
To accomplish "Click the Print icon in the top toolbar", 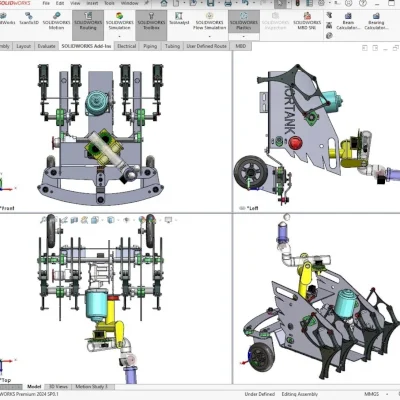I will [x=228, y=3].
